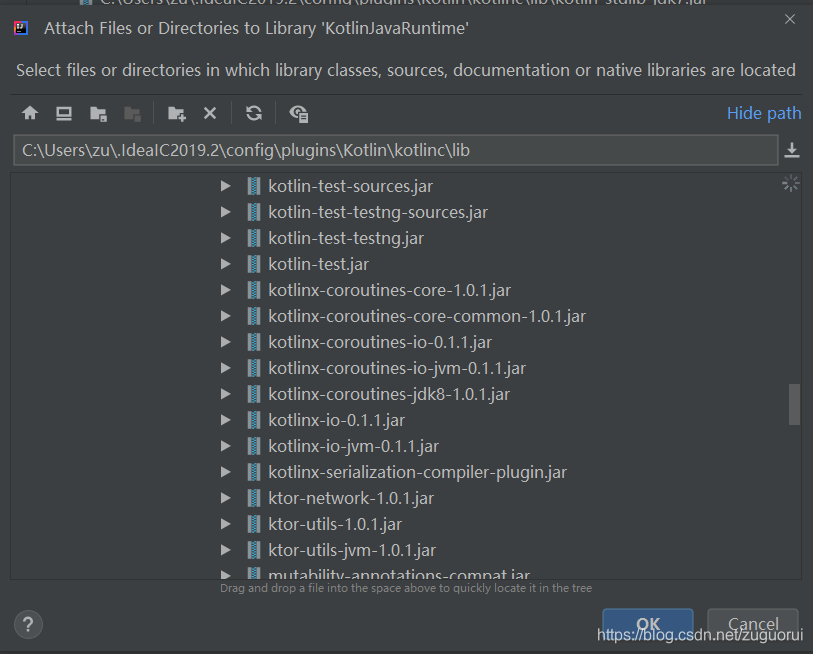This screenshot has height=654, width=813.
Task: Select kotlin-test.jar file
Action: (x=318, y=264)
